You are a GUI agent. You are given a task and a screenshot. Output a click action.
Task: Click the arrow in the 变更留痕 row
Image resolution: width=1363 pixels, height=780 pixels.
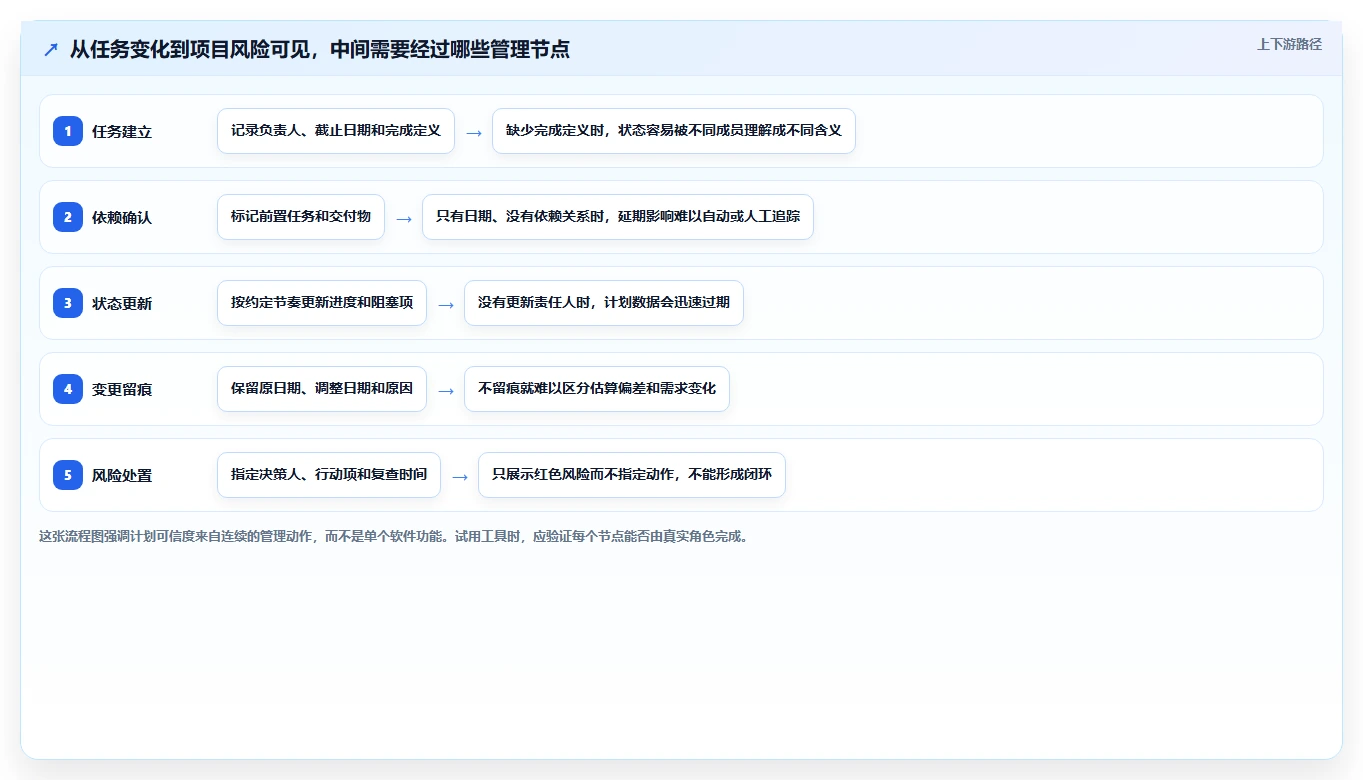[x=446, y=390]
